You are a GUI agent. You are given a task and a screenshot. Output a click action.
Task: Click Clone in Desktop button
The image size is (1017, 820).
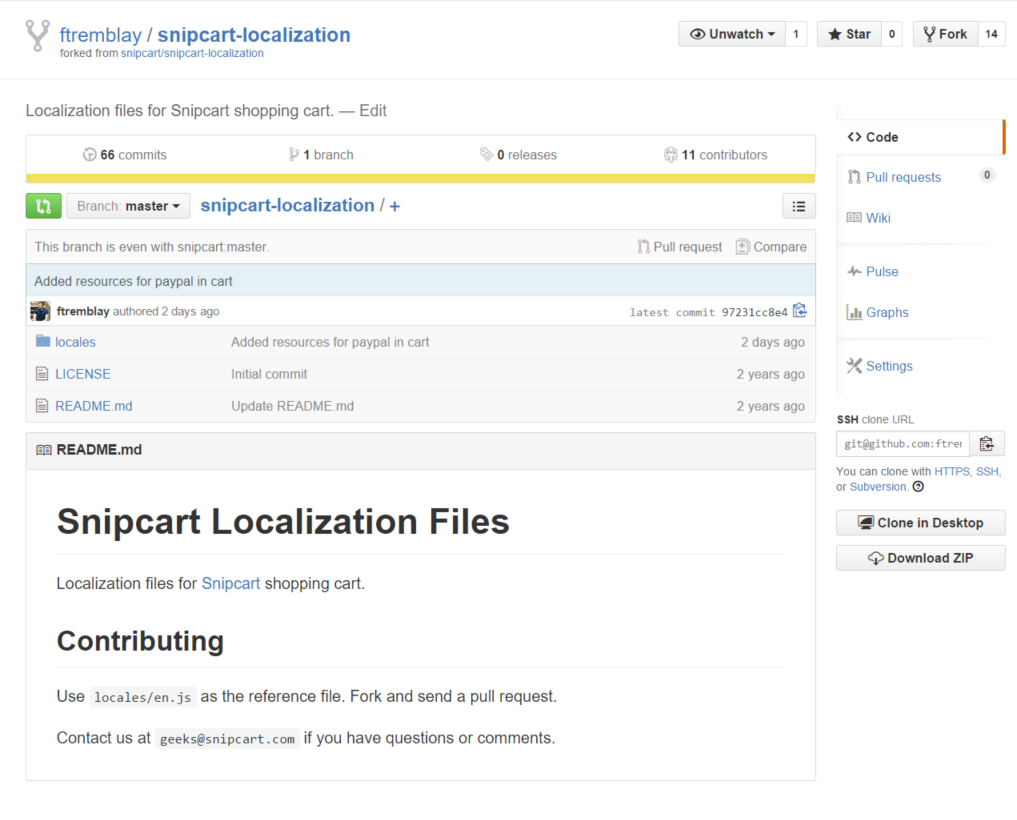pos(920,523)
